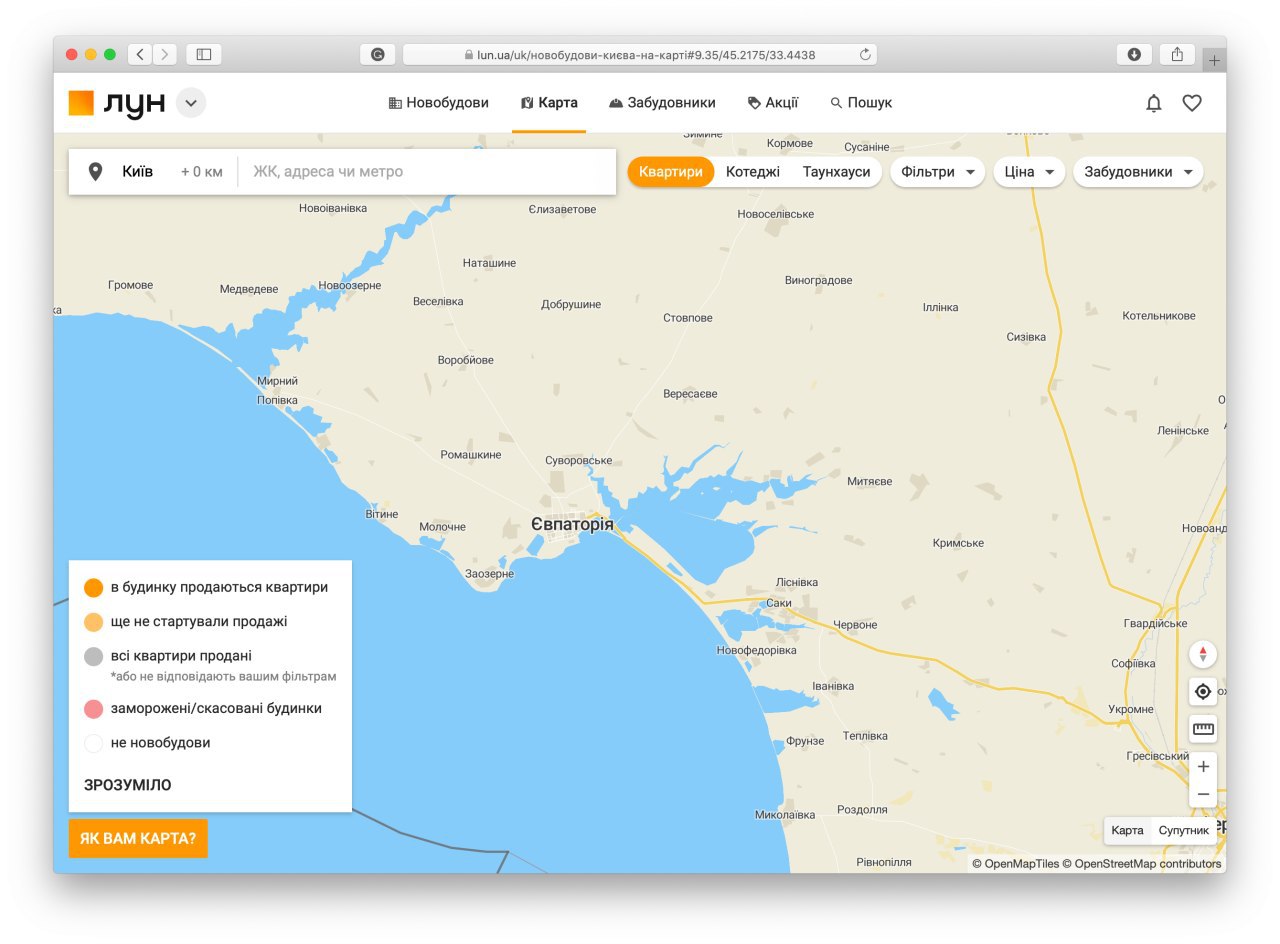Select the Квартири property type

point(671,172)
